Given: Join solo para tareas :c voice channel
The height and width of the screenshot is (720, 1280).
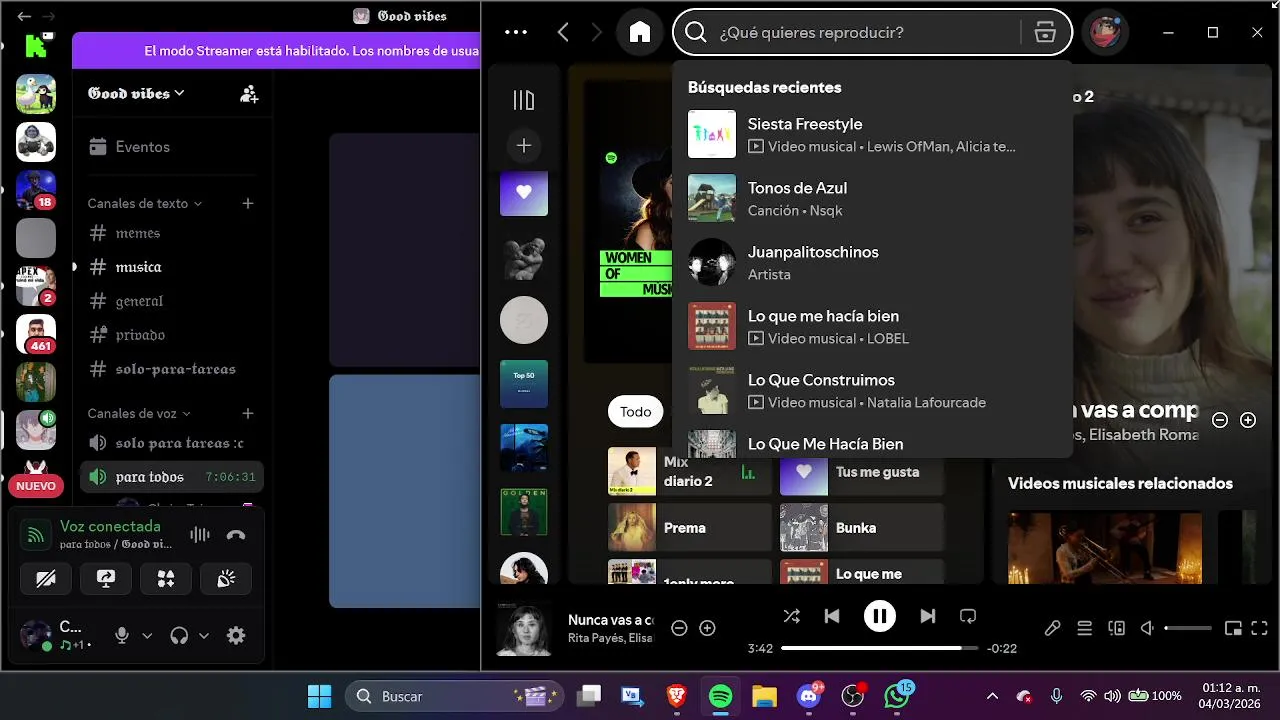Looking at the screenshot, I should [x=170, y=443].
